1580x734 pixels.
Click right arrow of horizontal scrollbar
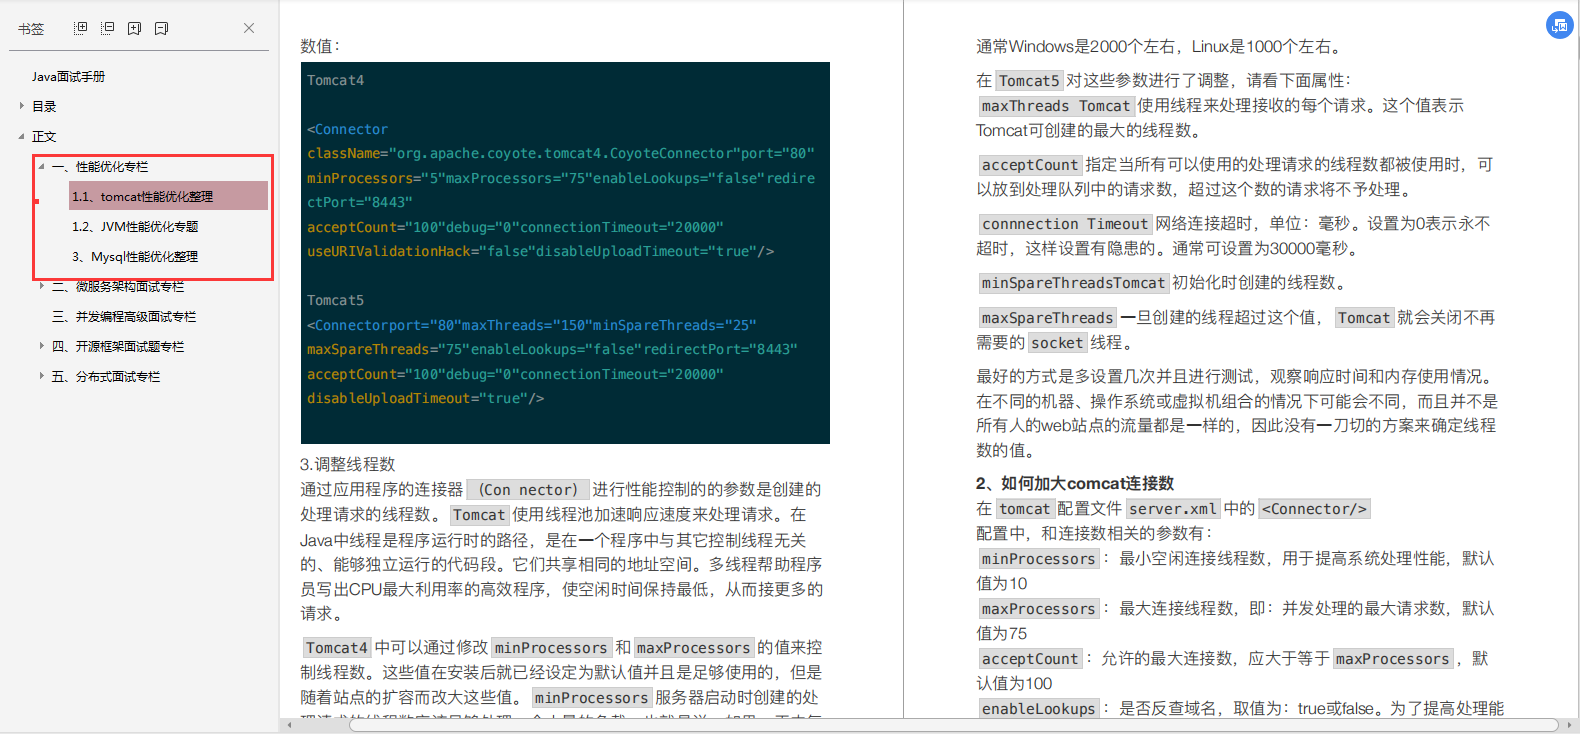click(x=1570, y=725)
